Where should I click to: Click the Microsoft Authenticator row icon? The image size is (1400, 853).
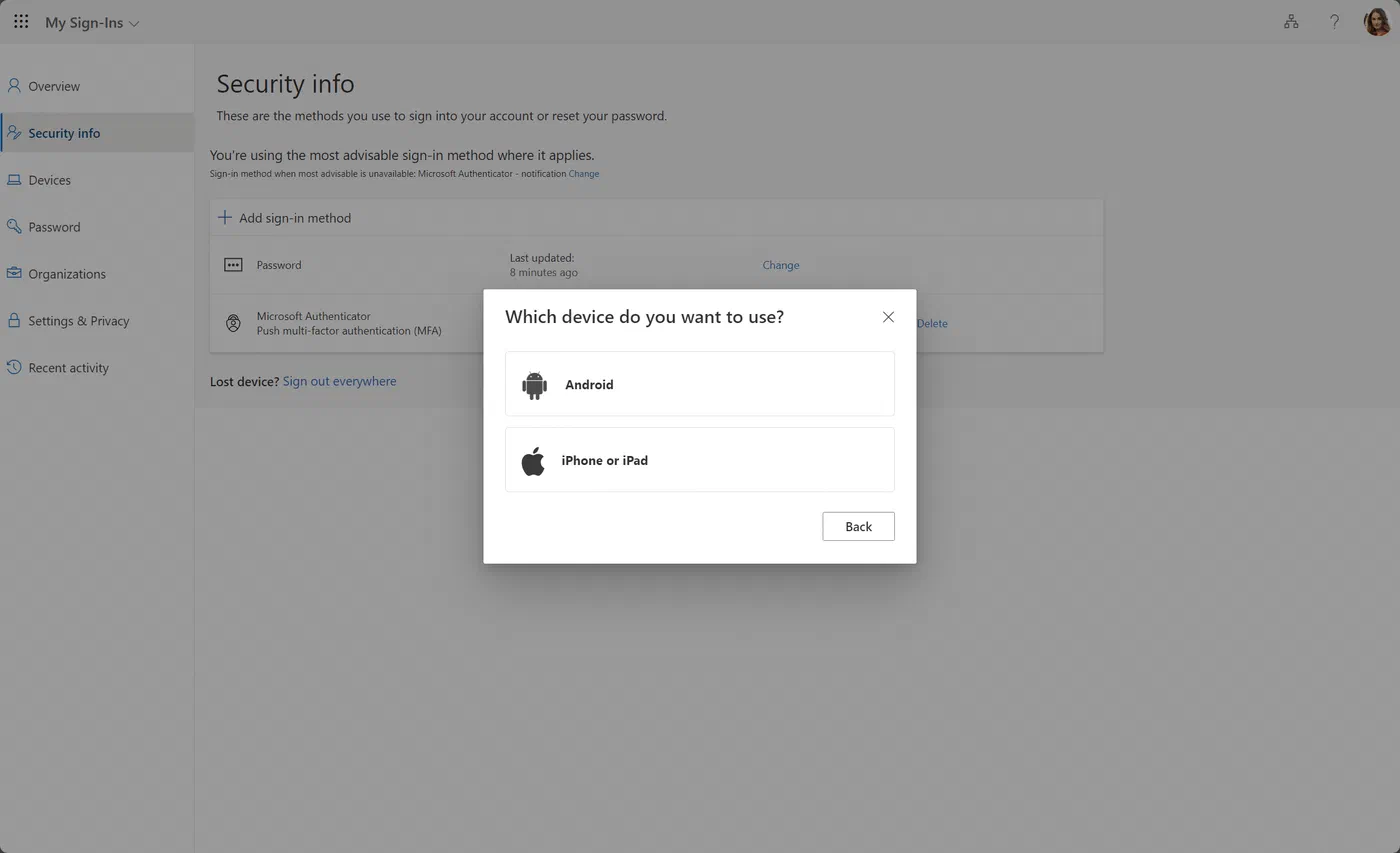[233, 323]
